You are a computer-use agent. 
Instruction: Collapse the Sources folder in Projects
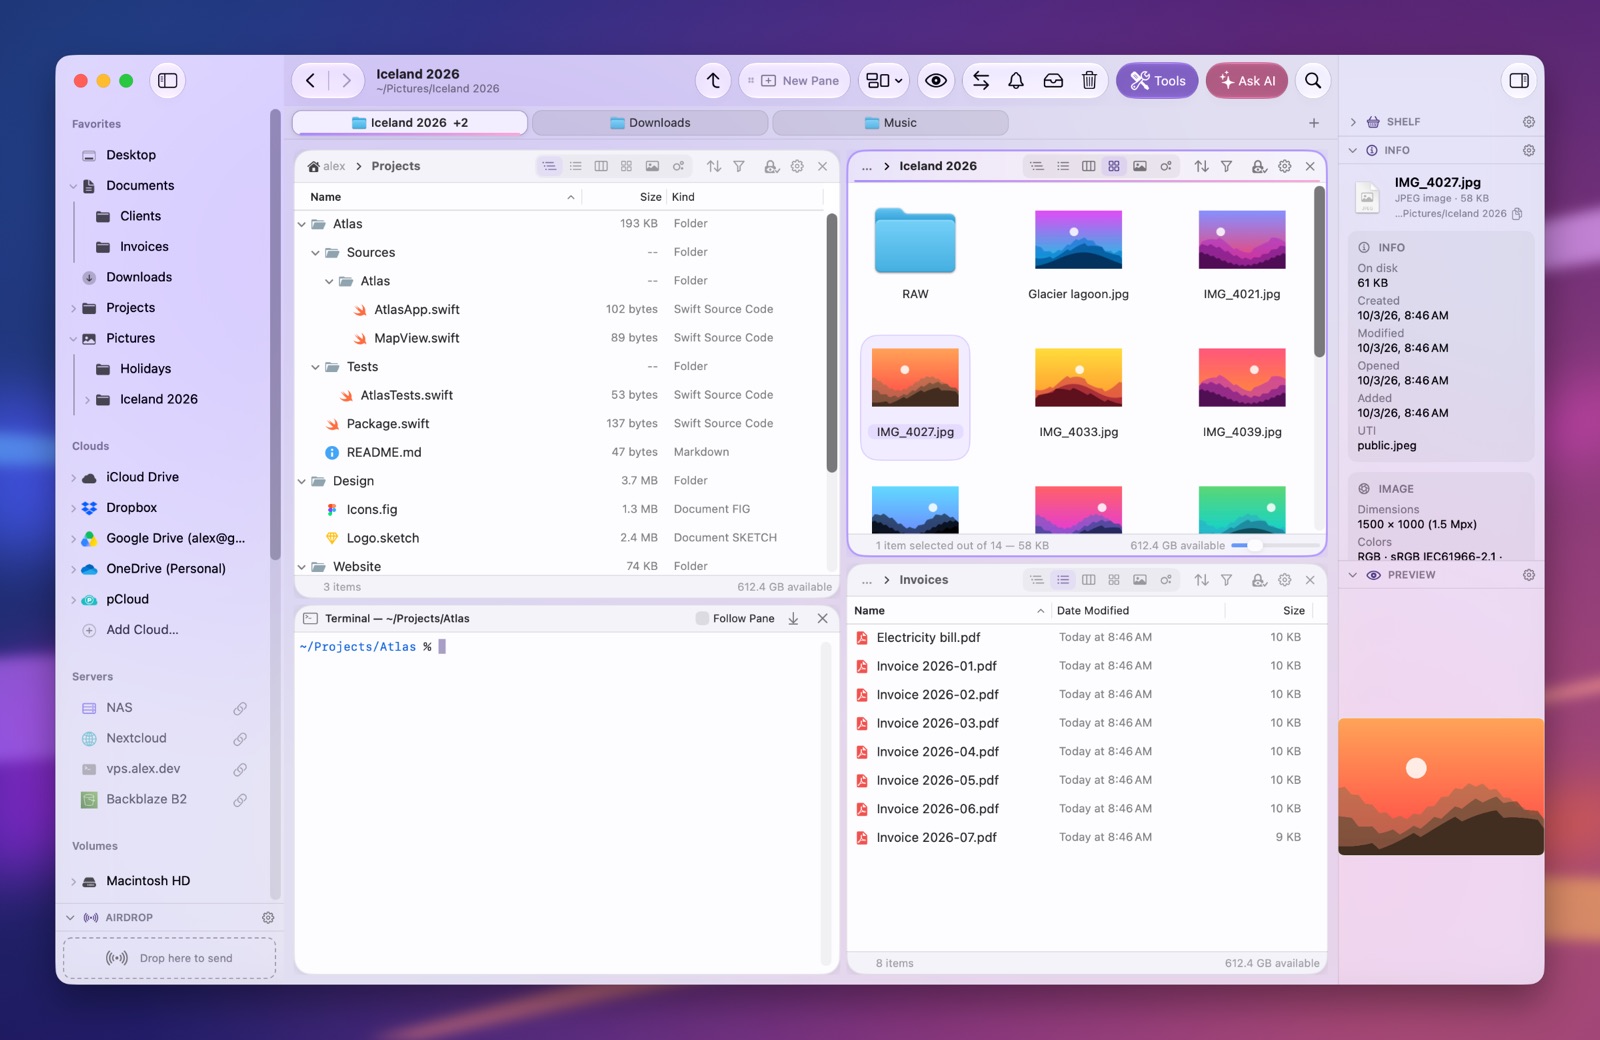click(x=315, y=253)
